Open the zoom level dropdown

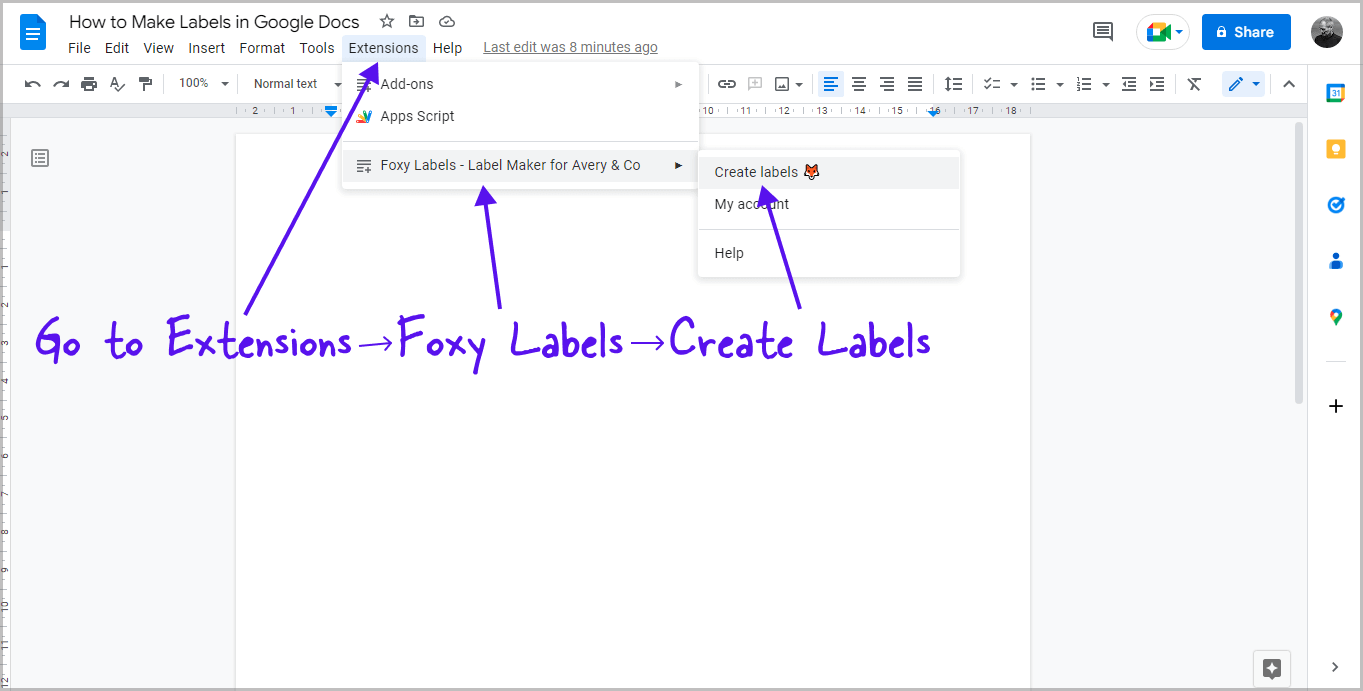click(x=200, y=83)
